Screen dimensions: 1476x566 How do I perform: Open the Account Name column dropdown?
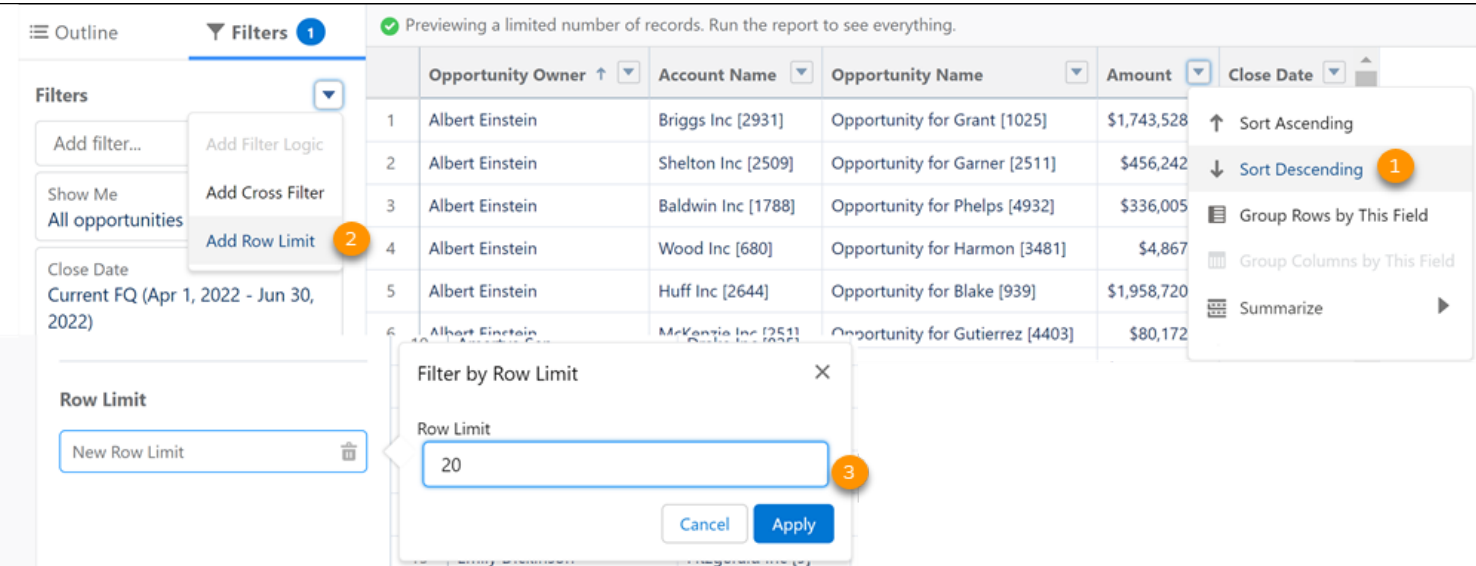(801, 73)
